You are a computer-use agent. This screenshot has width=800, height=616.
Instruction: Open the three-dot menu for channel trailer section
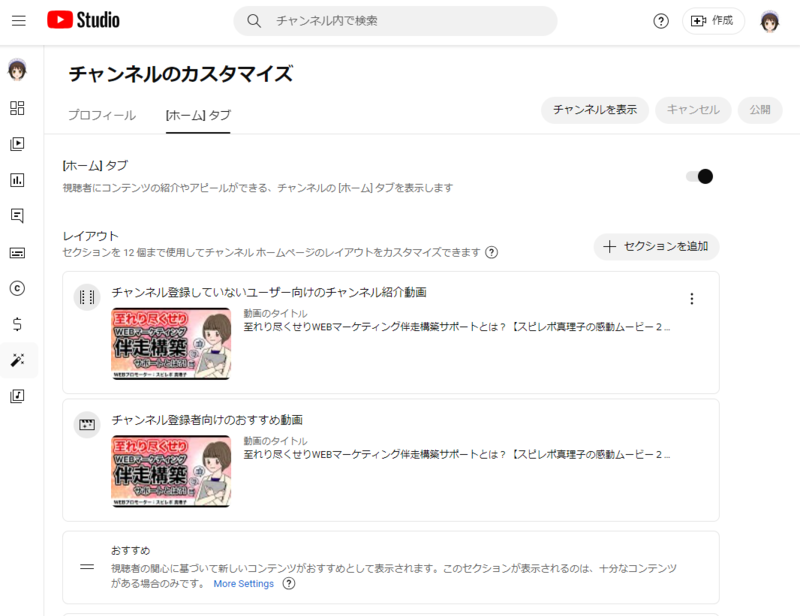(691, 298)
